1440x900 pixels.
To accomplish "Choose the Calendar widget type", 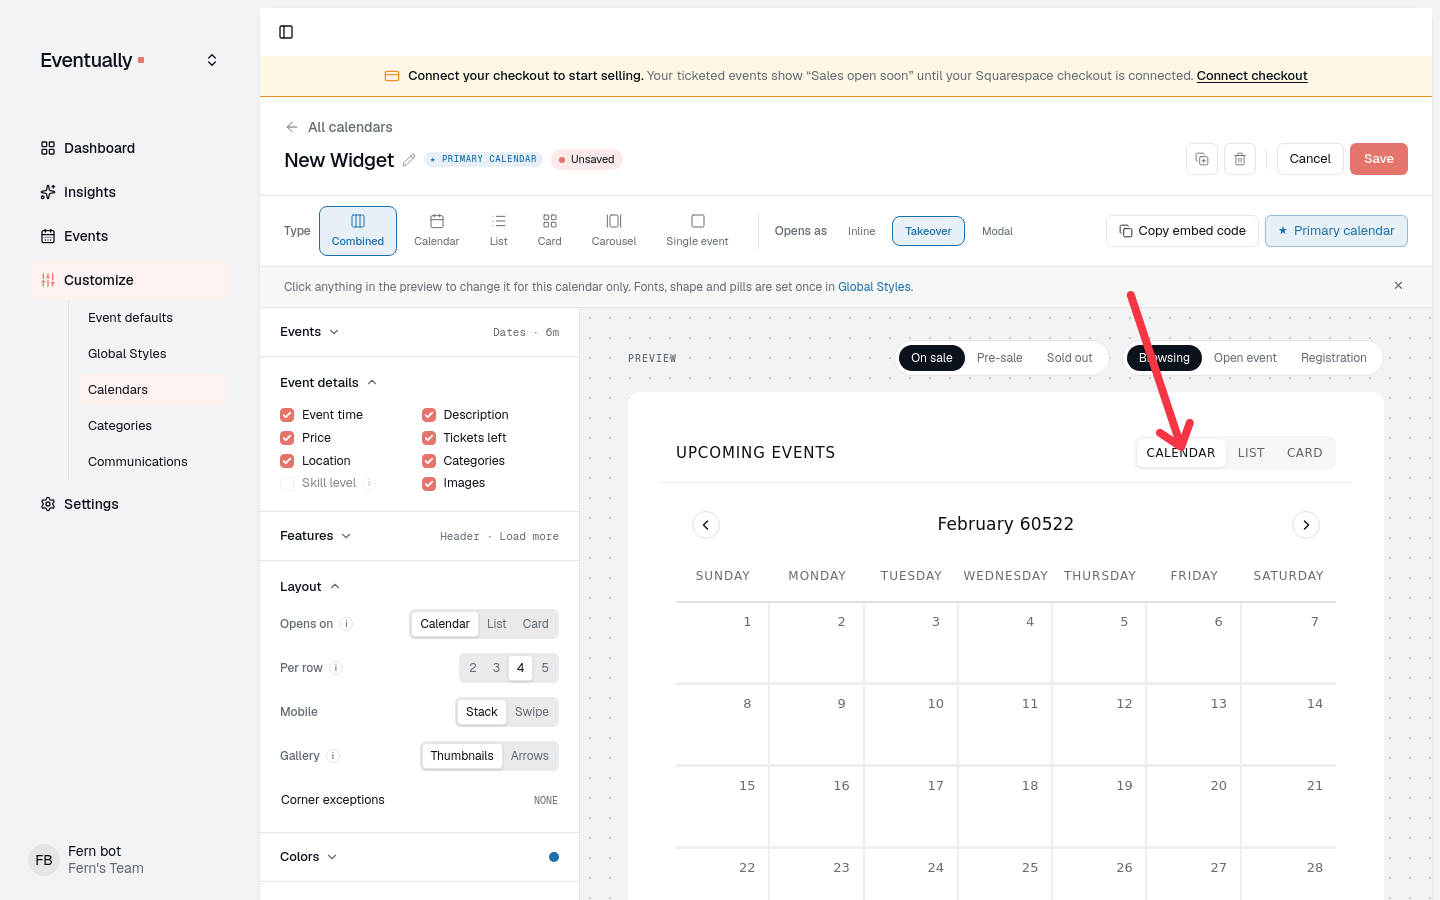I will tap(437, 231).
